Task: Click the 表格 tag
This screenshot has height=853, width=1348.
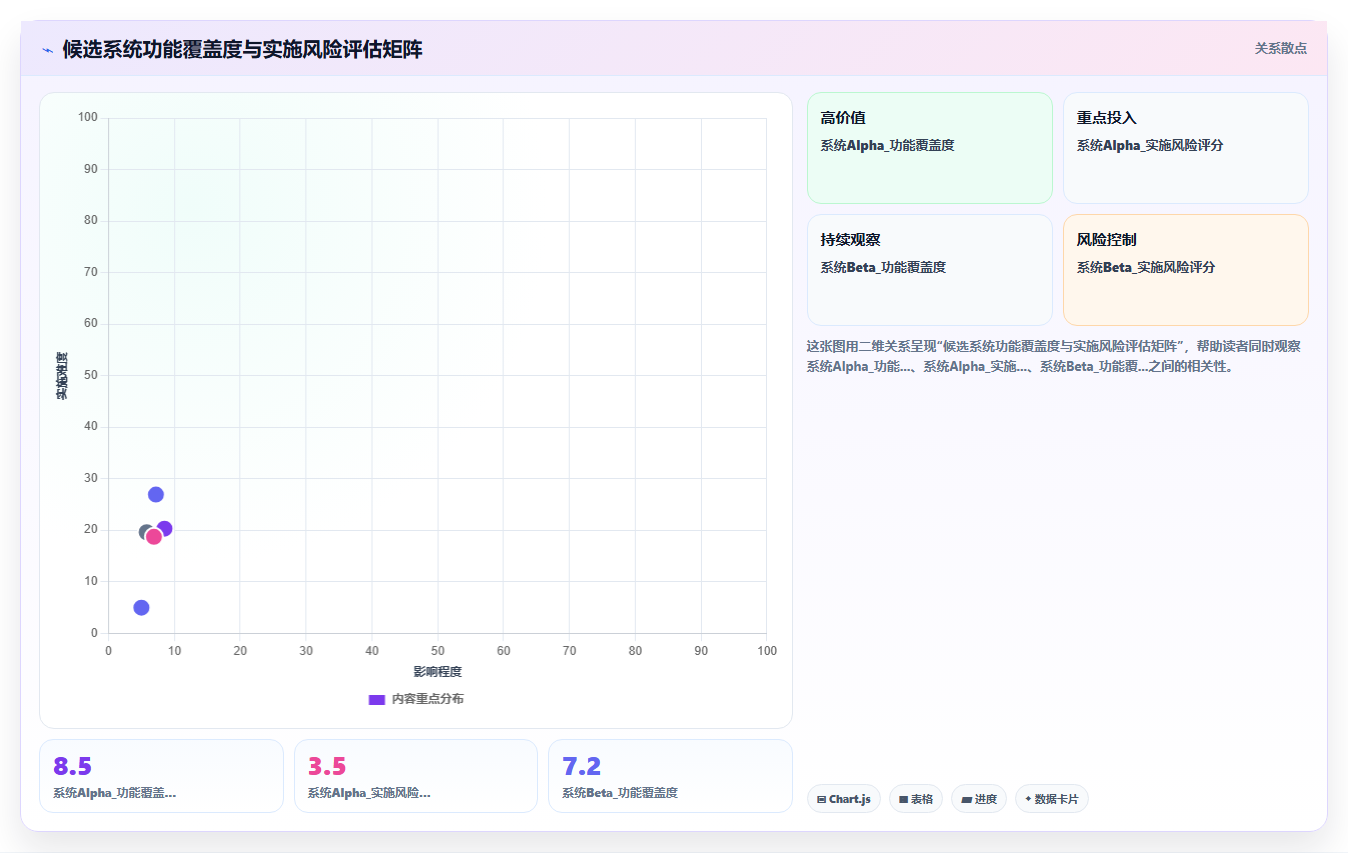Action: point(916,799)
